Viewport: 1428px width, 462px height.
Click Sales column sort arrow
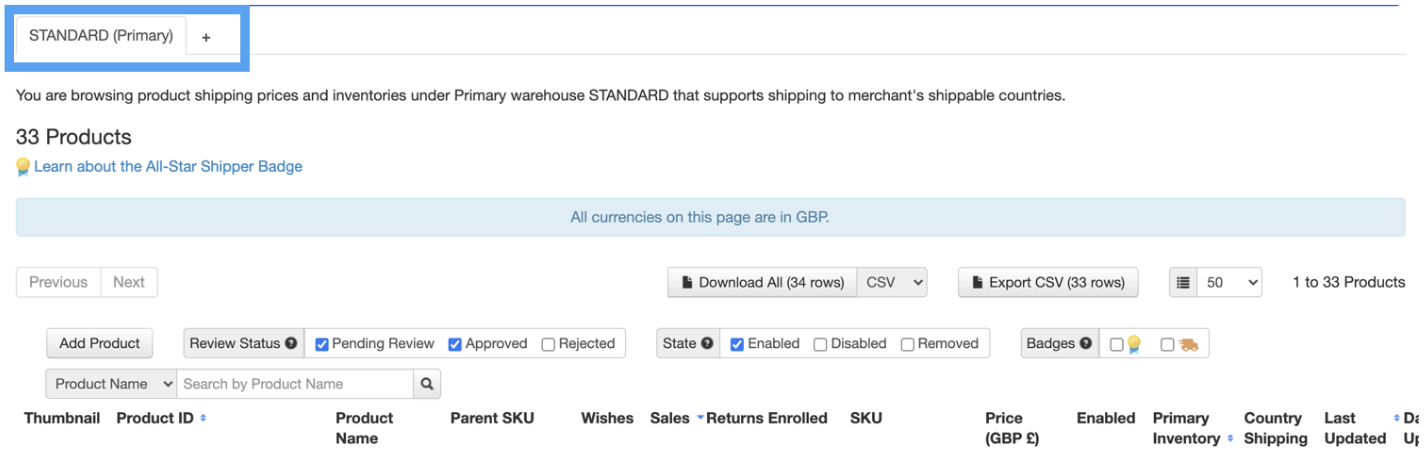tap(700, 418)
